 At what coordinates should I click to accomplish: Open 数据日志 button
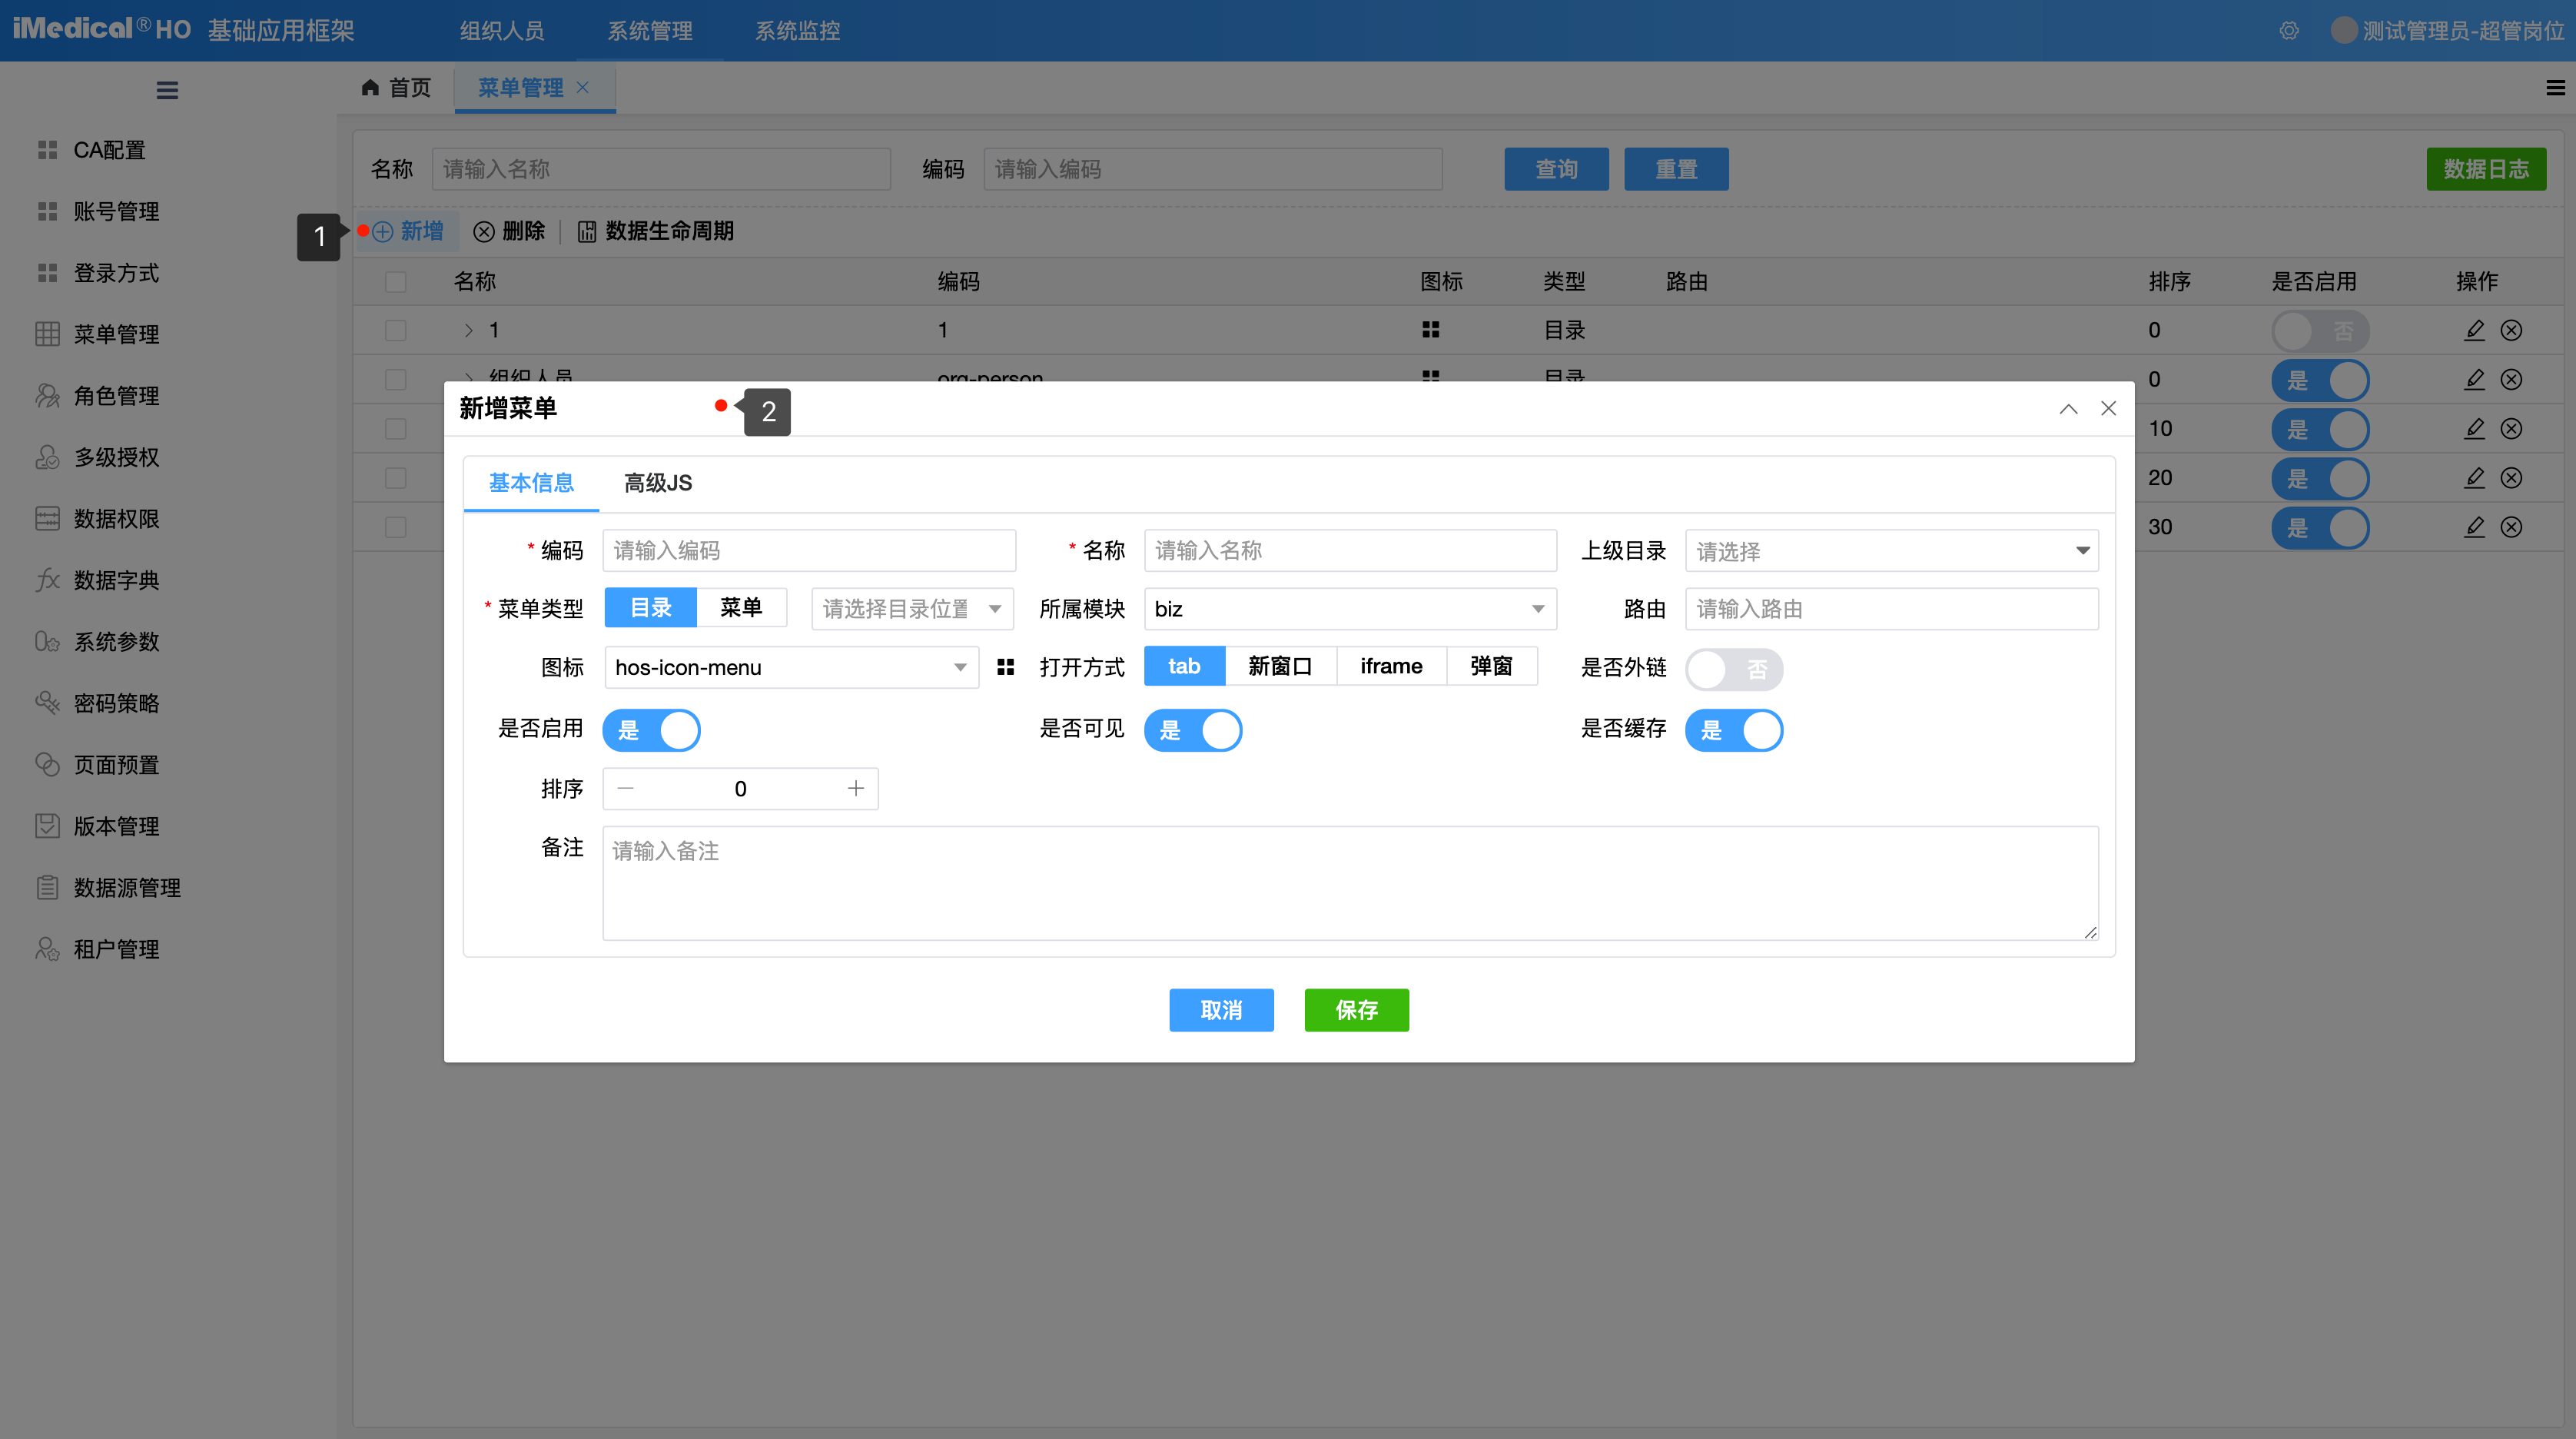click(x=2487, y=169)
